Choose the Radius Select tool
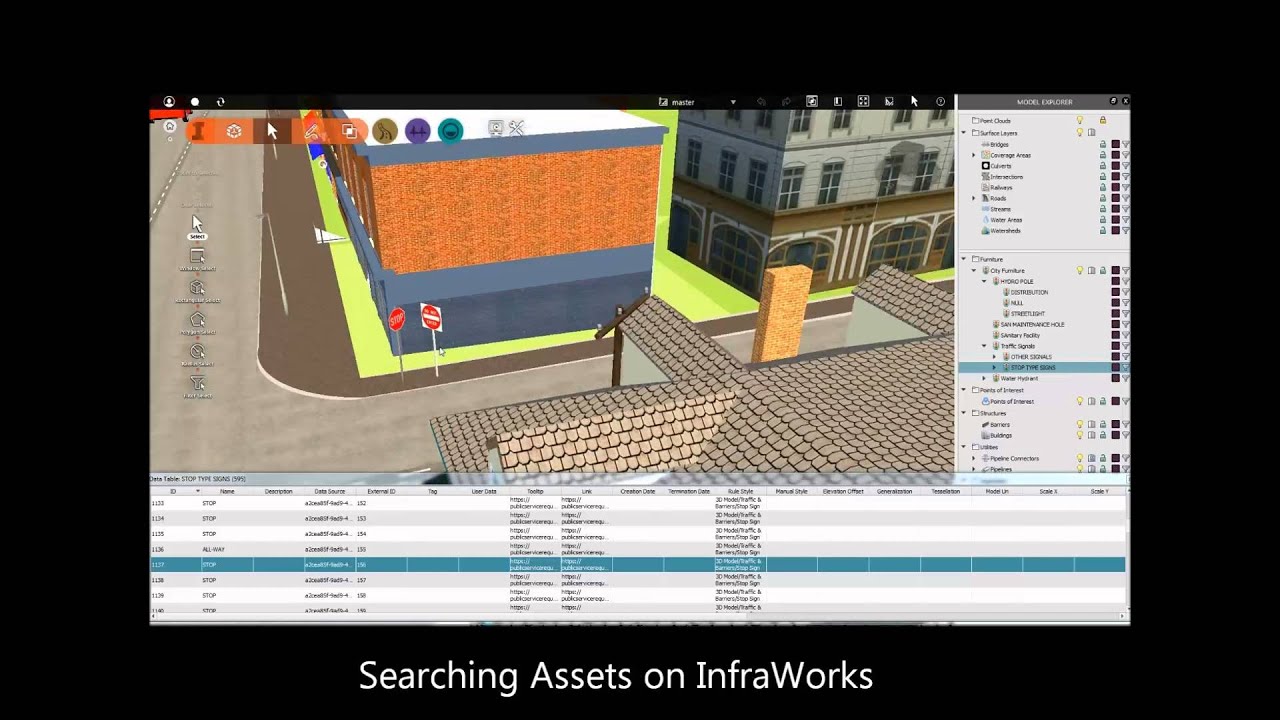This screenshot has height=720, width=1280. [197, 355]
